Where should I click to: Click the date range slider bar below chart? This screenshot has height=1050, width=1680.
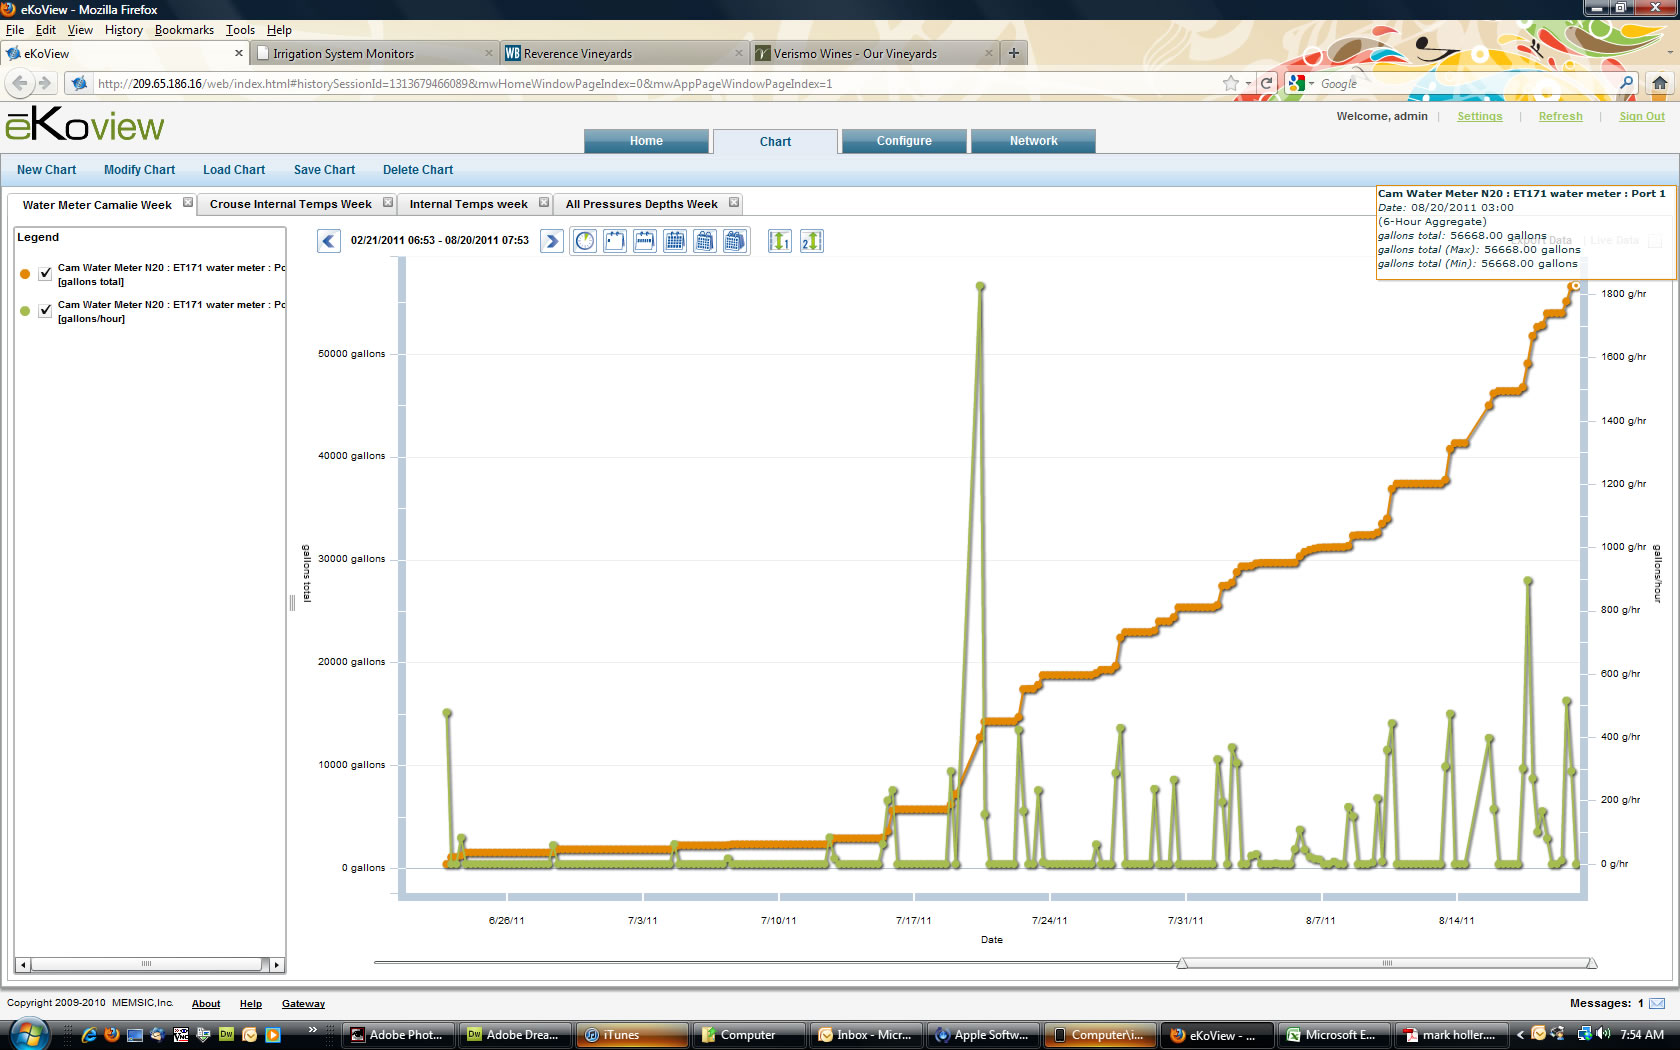(1386, 963)
